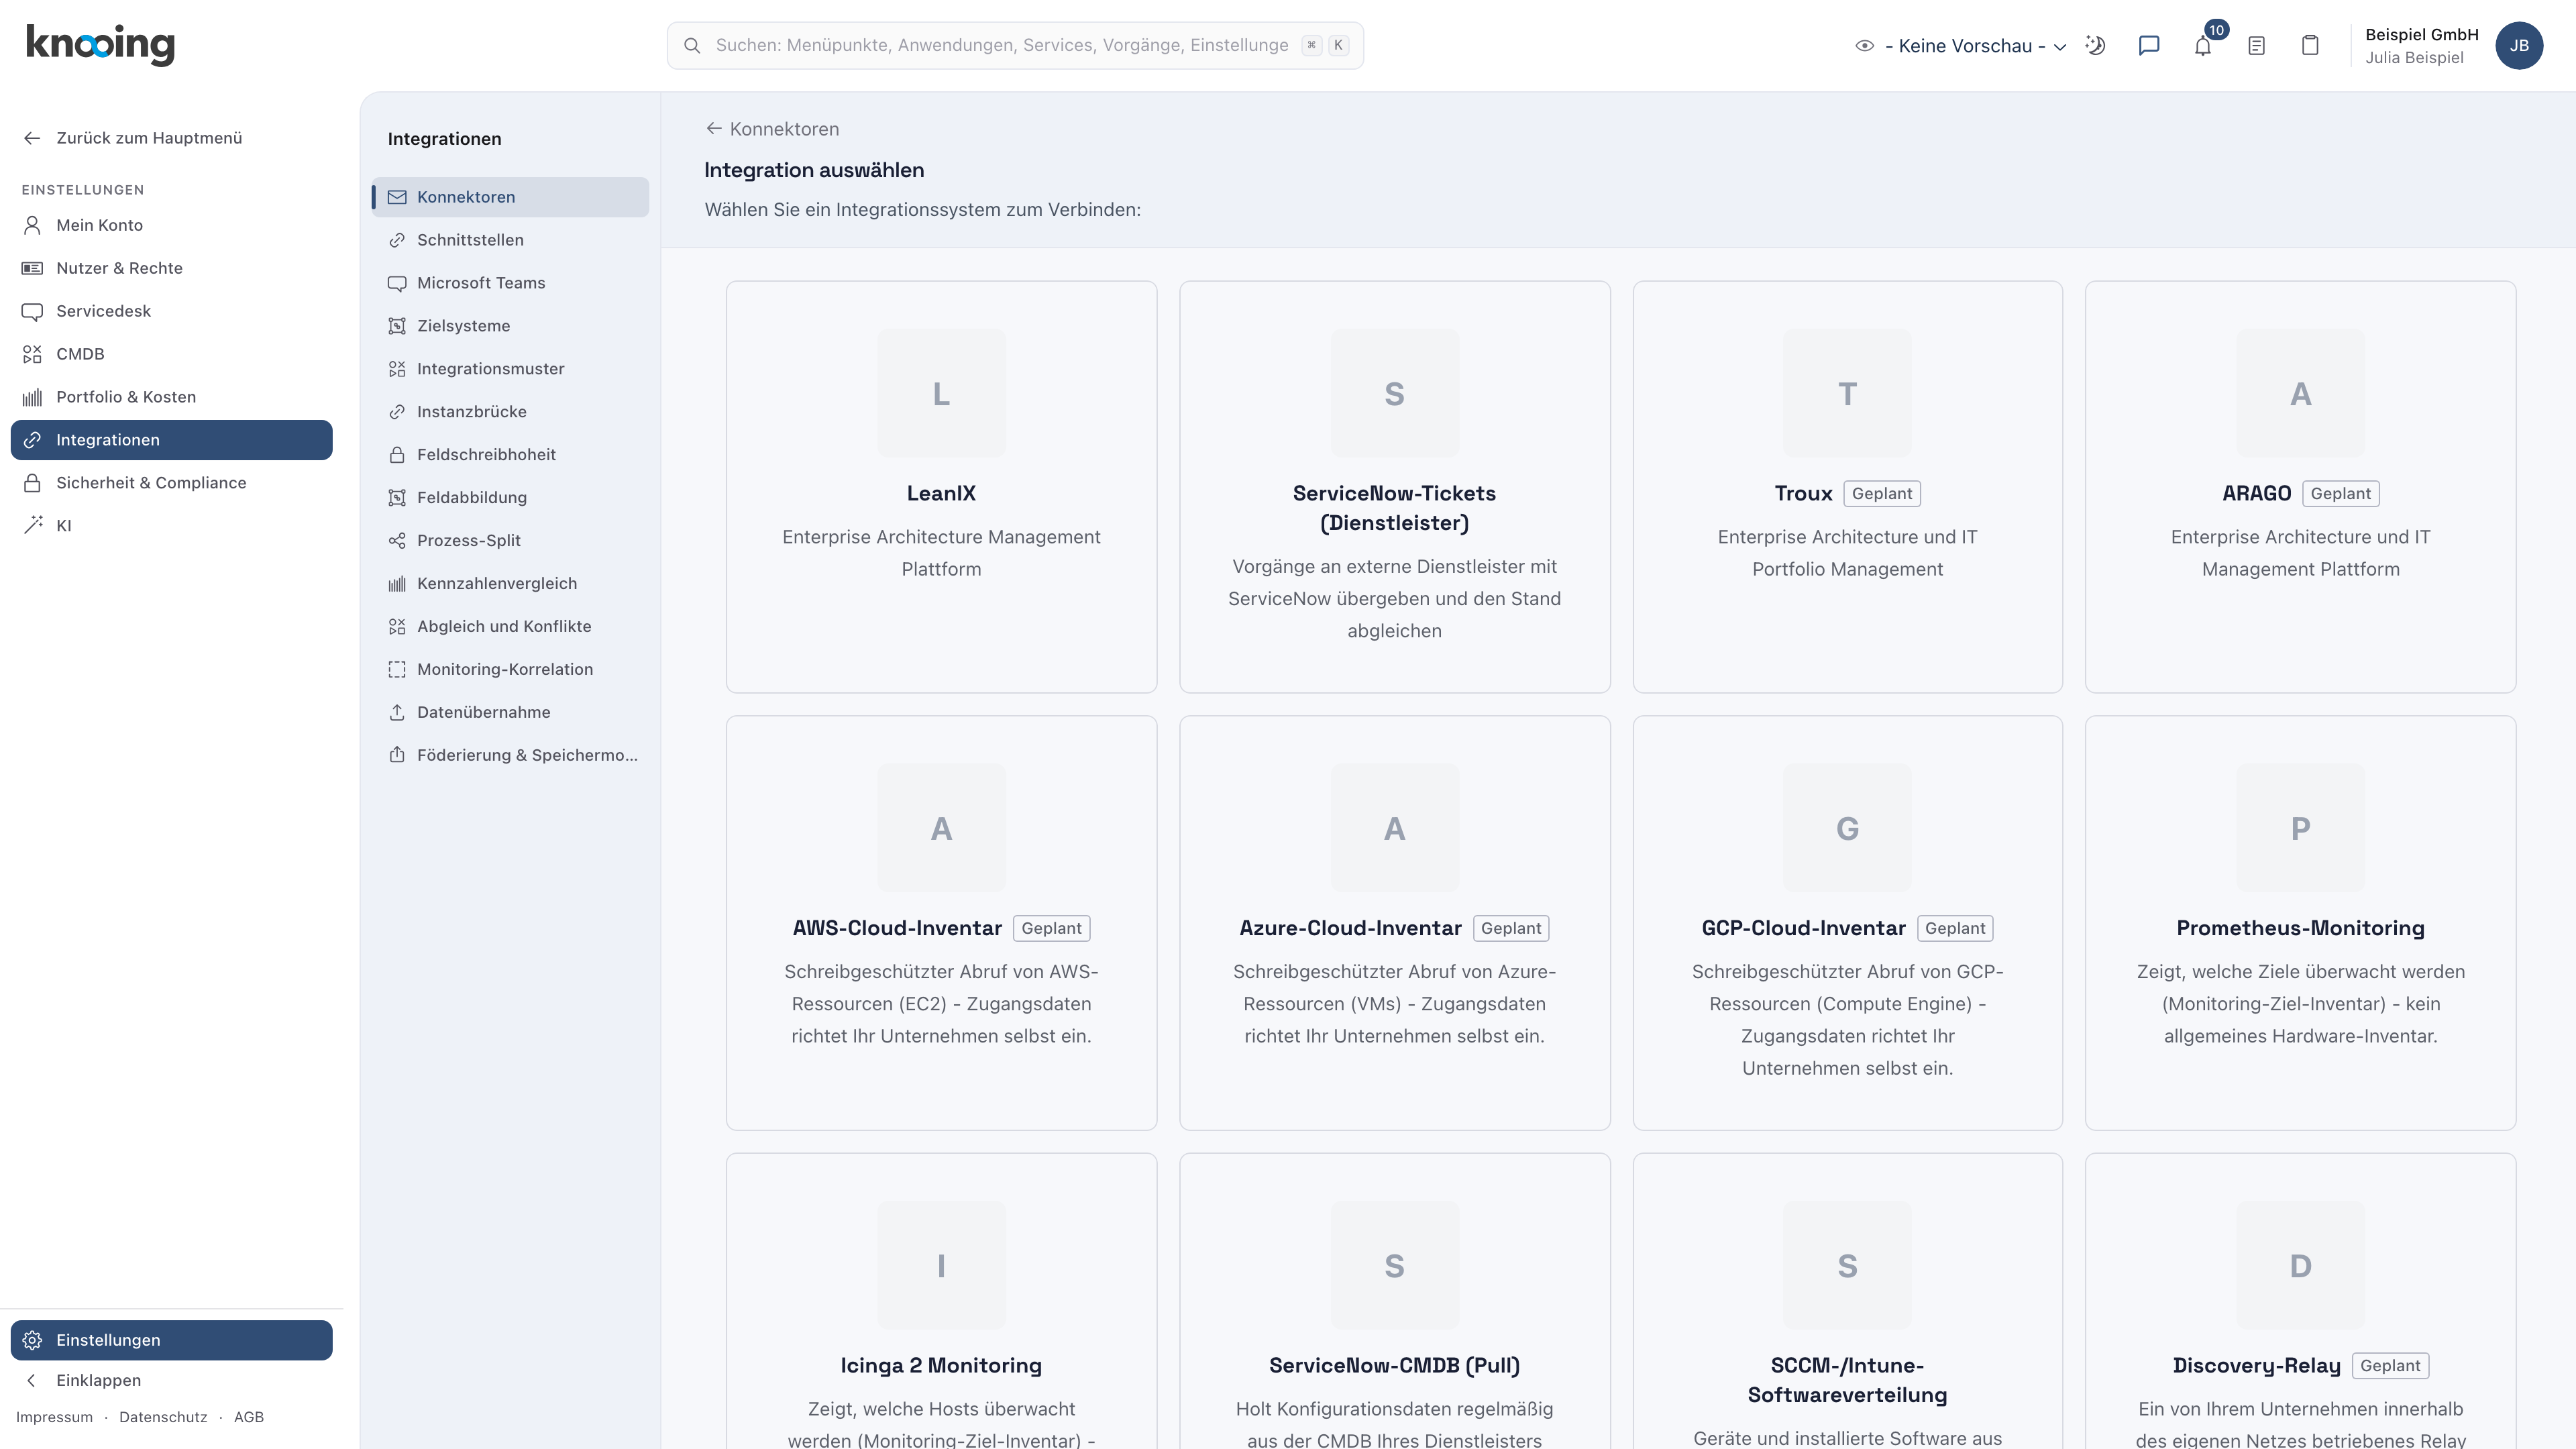Viewport: 2576px width, 1449px height.
Task: Click the dashed square icon next to Monitoring-Korrelation
Action: tap(397, 670)
